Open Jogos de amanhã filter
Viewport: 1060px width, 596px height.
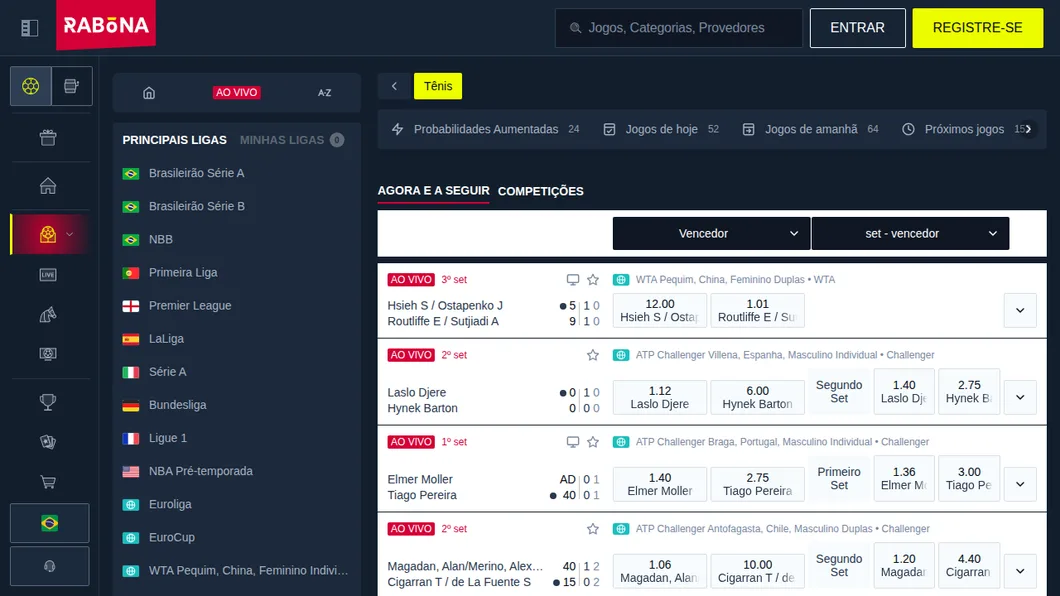[x=810, y=129]
